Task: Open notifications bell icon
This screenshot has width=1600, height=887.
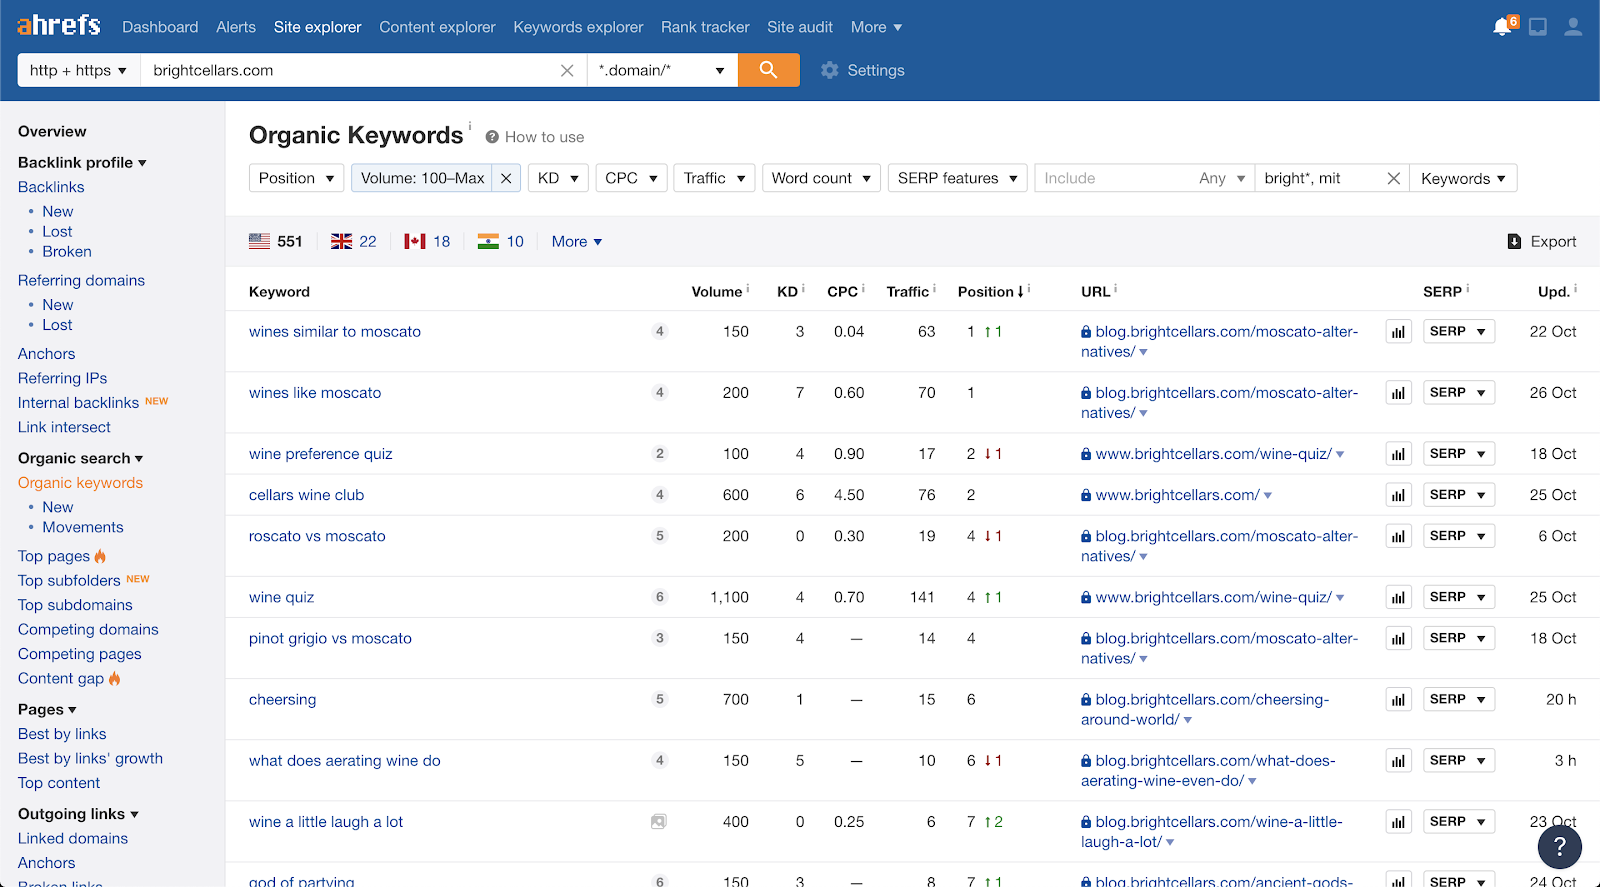Action: pos(1501,27)
